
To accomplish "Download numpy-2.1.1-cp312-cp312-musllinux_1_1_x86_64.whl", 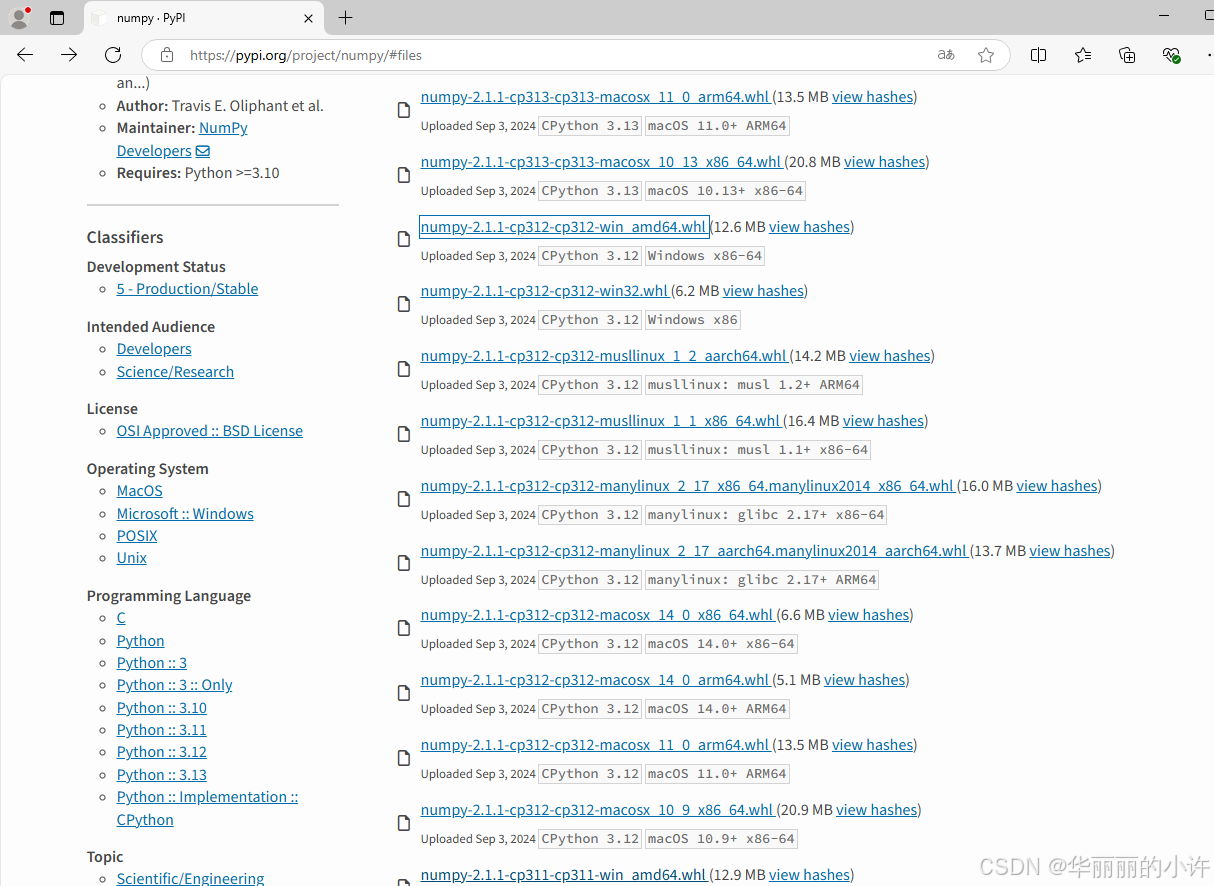I will [601, 421].
